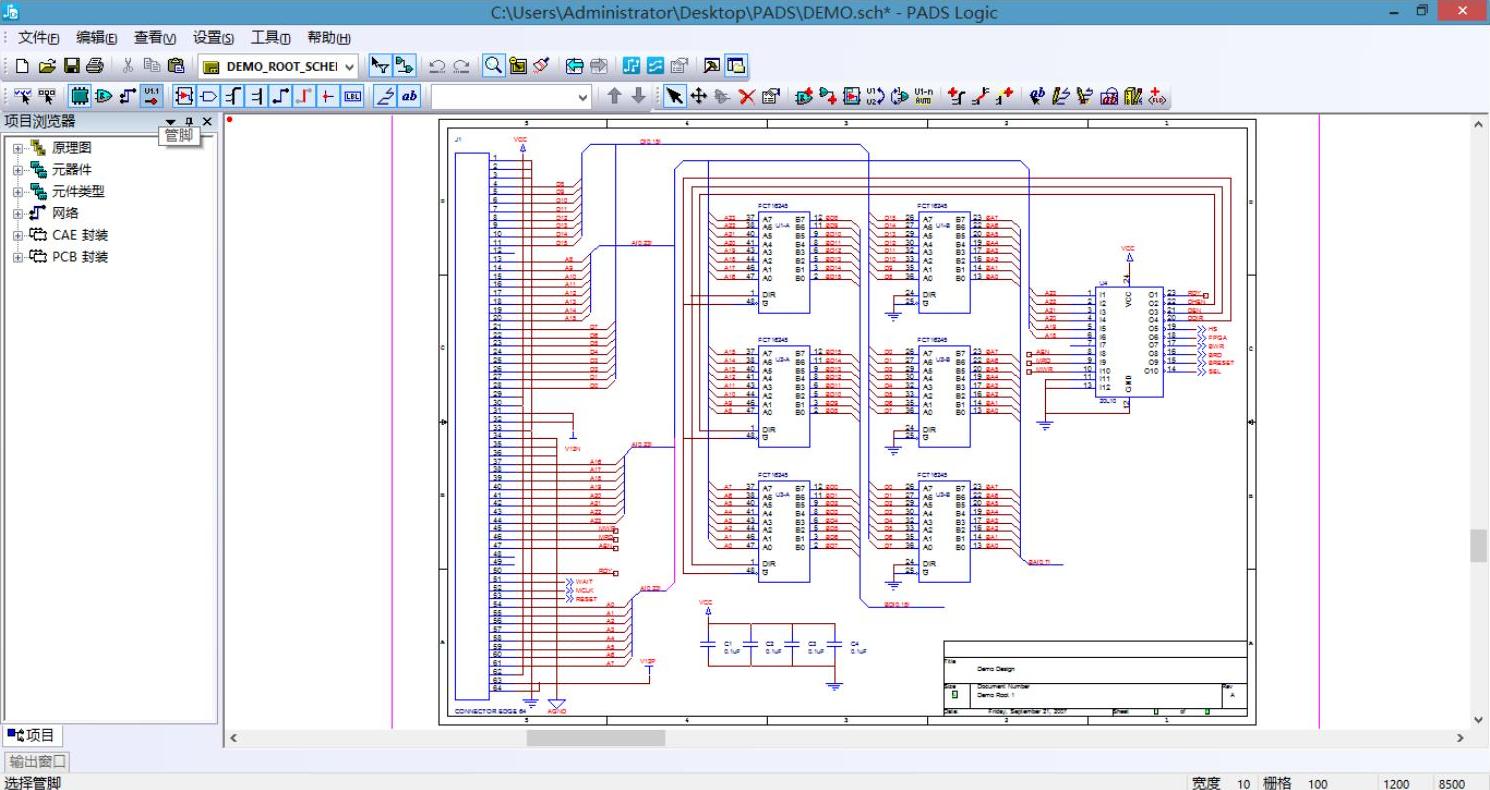Select the Zoom magnifier tool
Viewport: 1490px width, 790px height.
[x=493, y=66]
